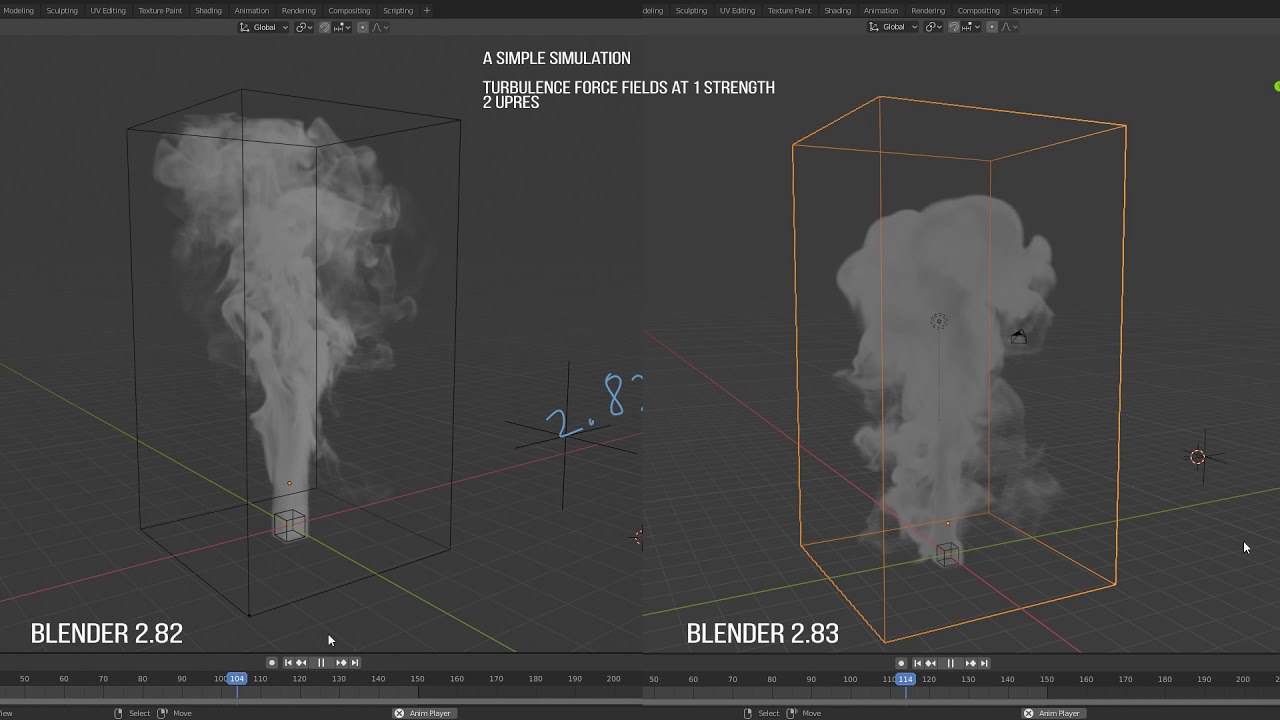Open Scripting workspace tab in Blender 2.83
This screenshot has height=720, width=1280.
(x=1027, y=10)
